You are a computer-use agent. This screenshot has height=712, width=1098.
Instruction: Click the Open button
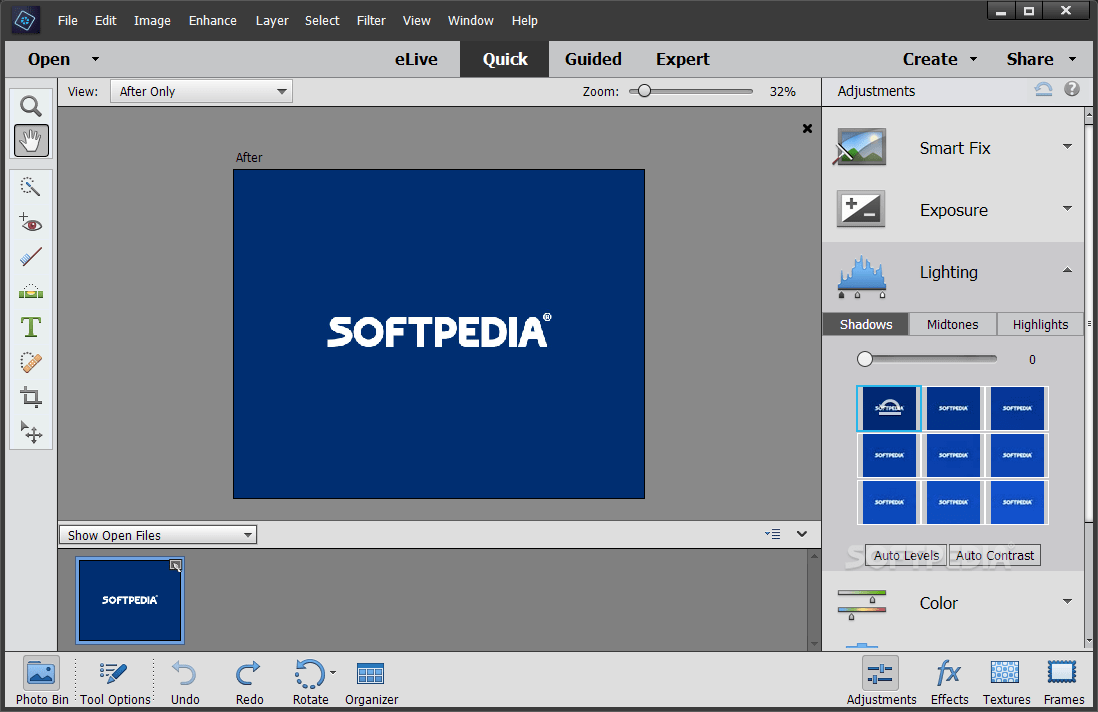tap(49, 60)
